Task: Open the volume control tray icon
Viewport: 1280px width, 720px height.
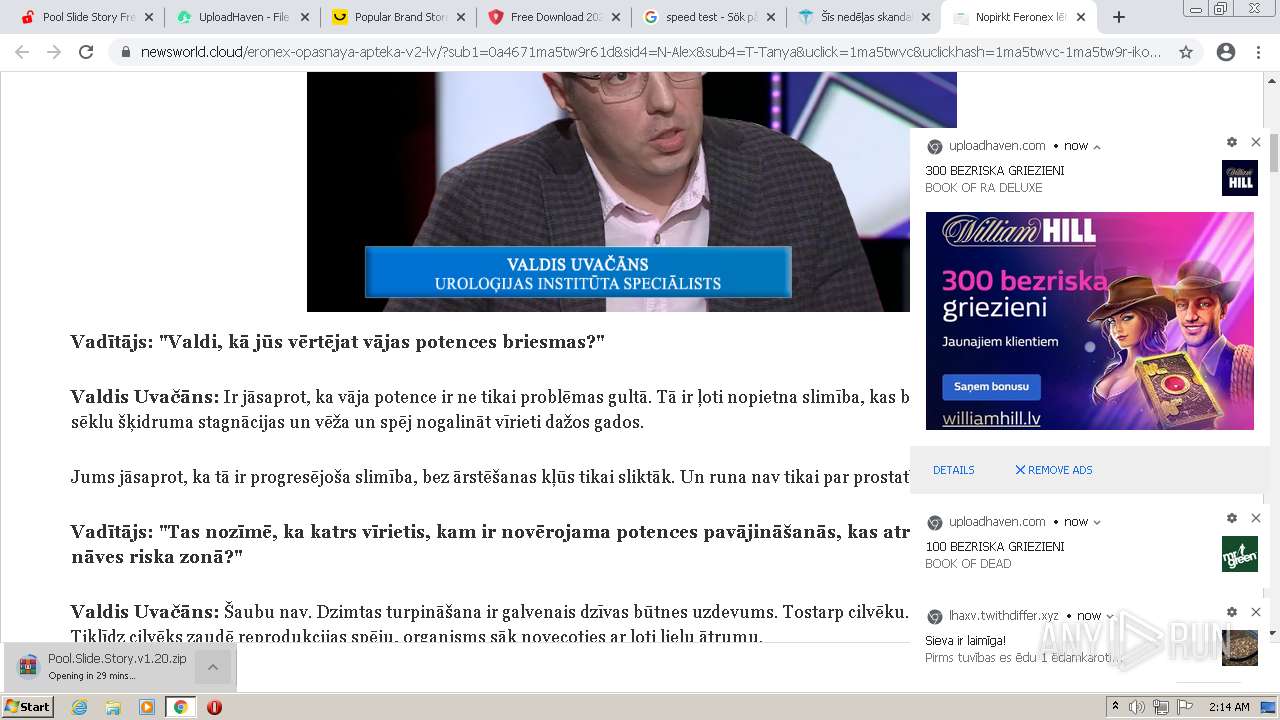Action: point(1137,707)
